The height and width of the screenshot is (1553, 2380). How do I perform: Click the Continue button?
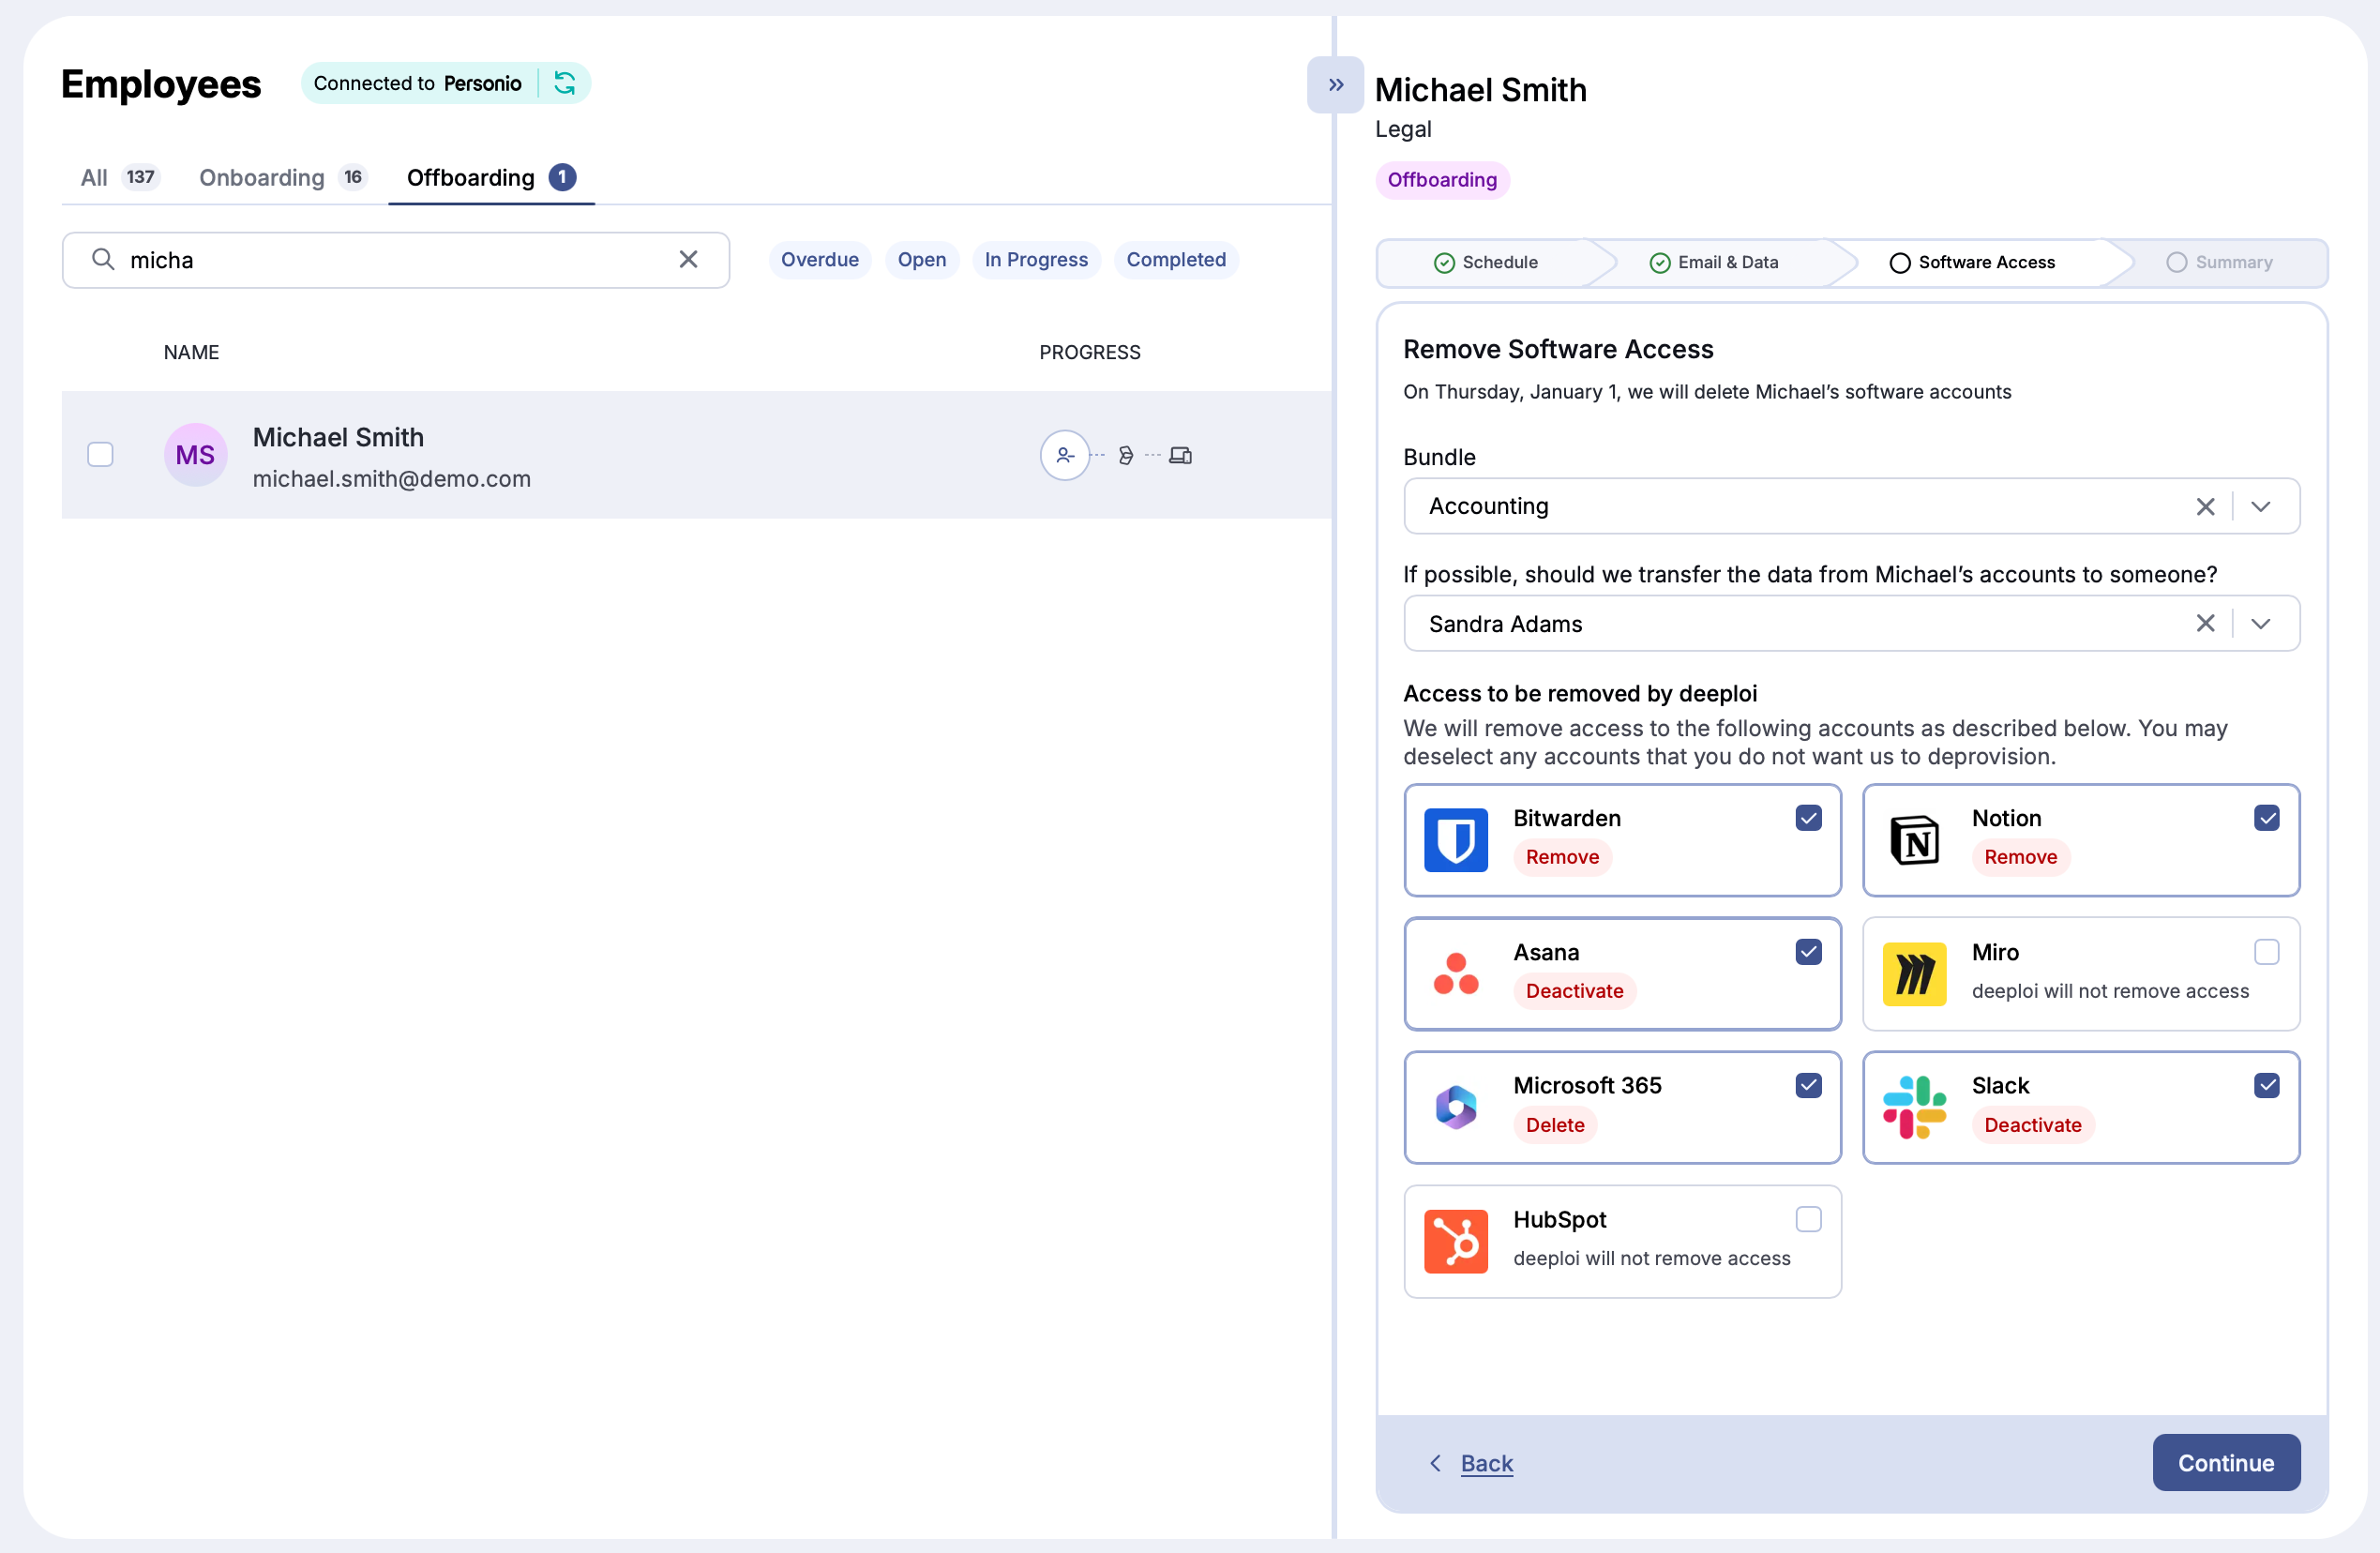2226,1462
